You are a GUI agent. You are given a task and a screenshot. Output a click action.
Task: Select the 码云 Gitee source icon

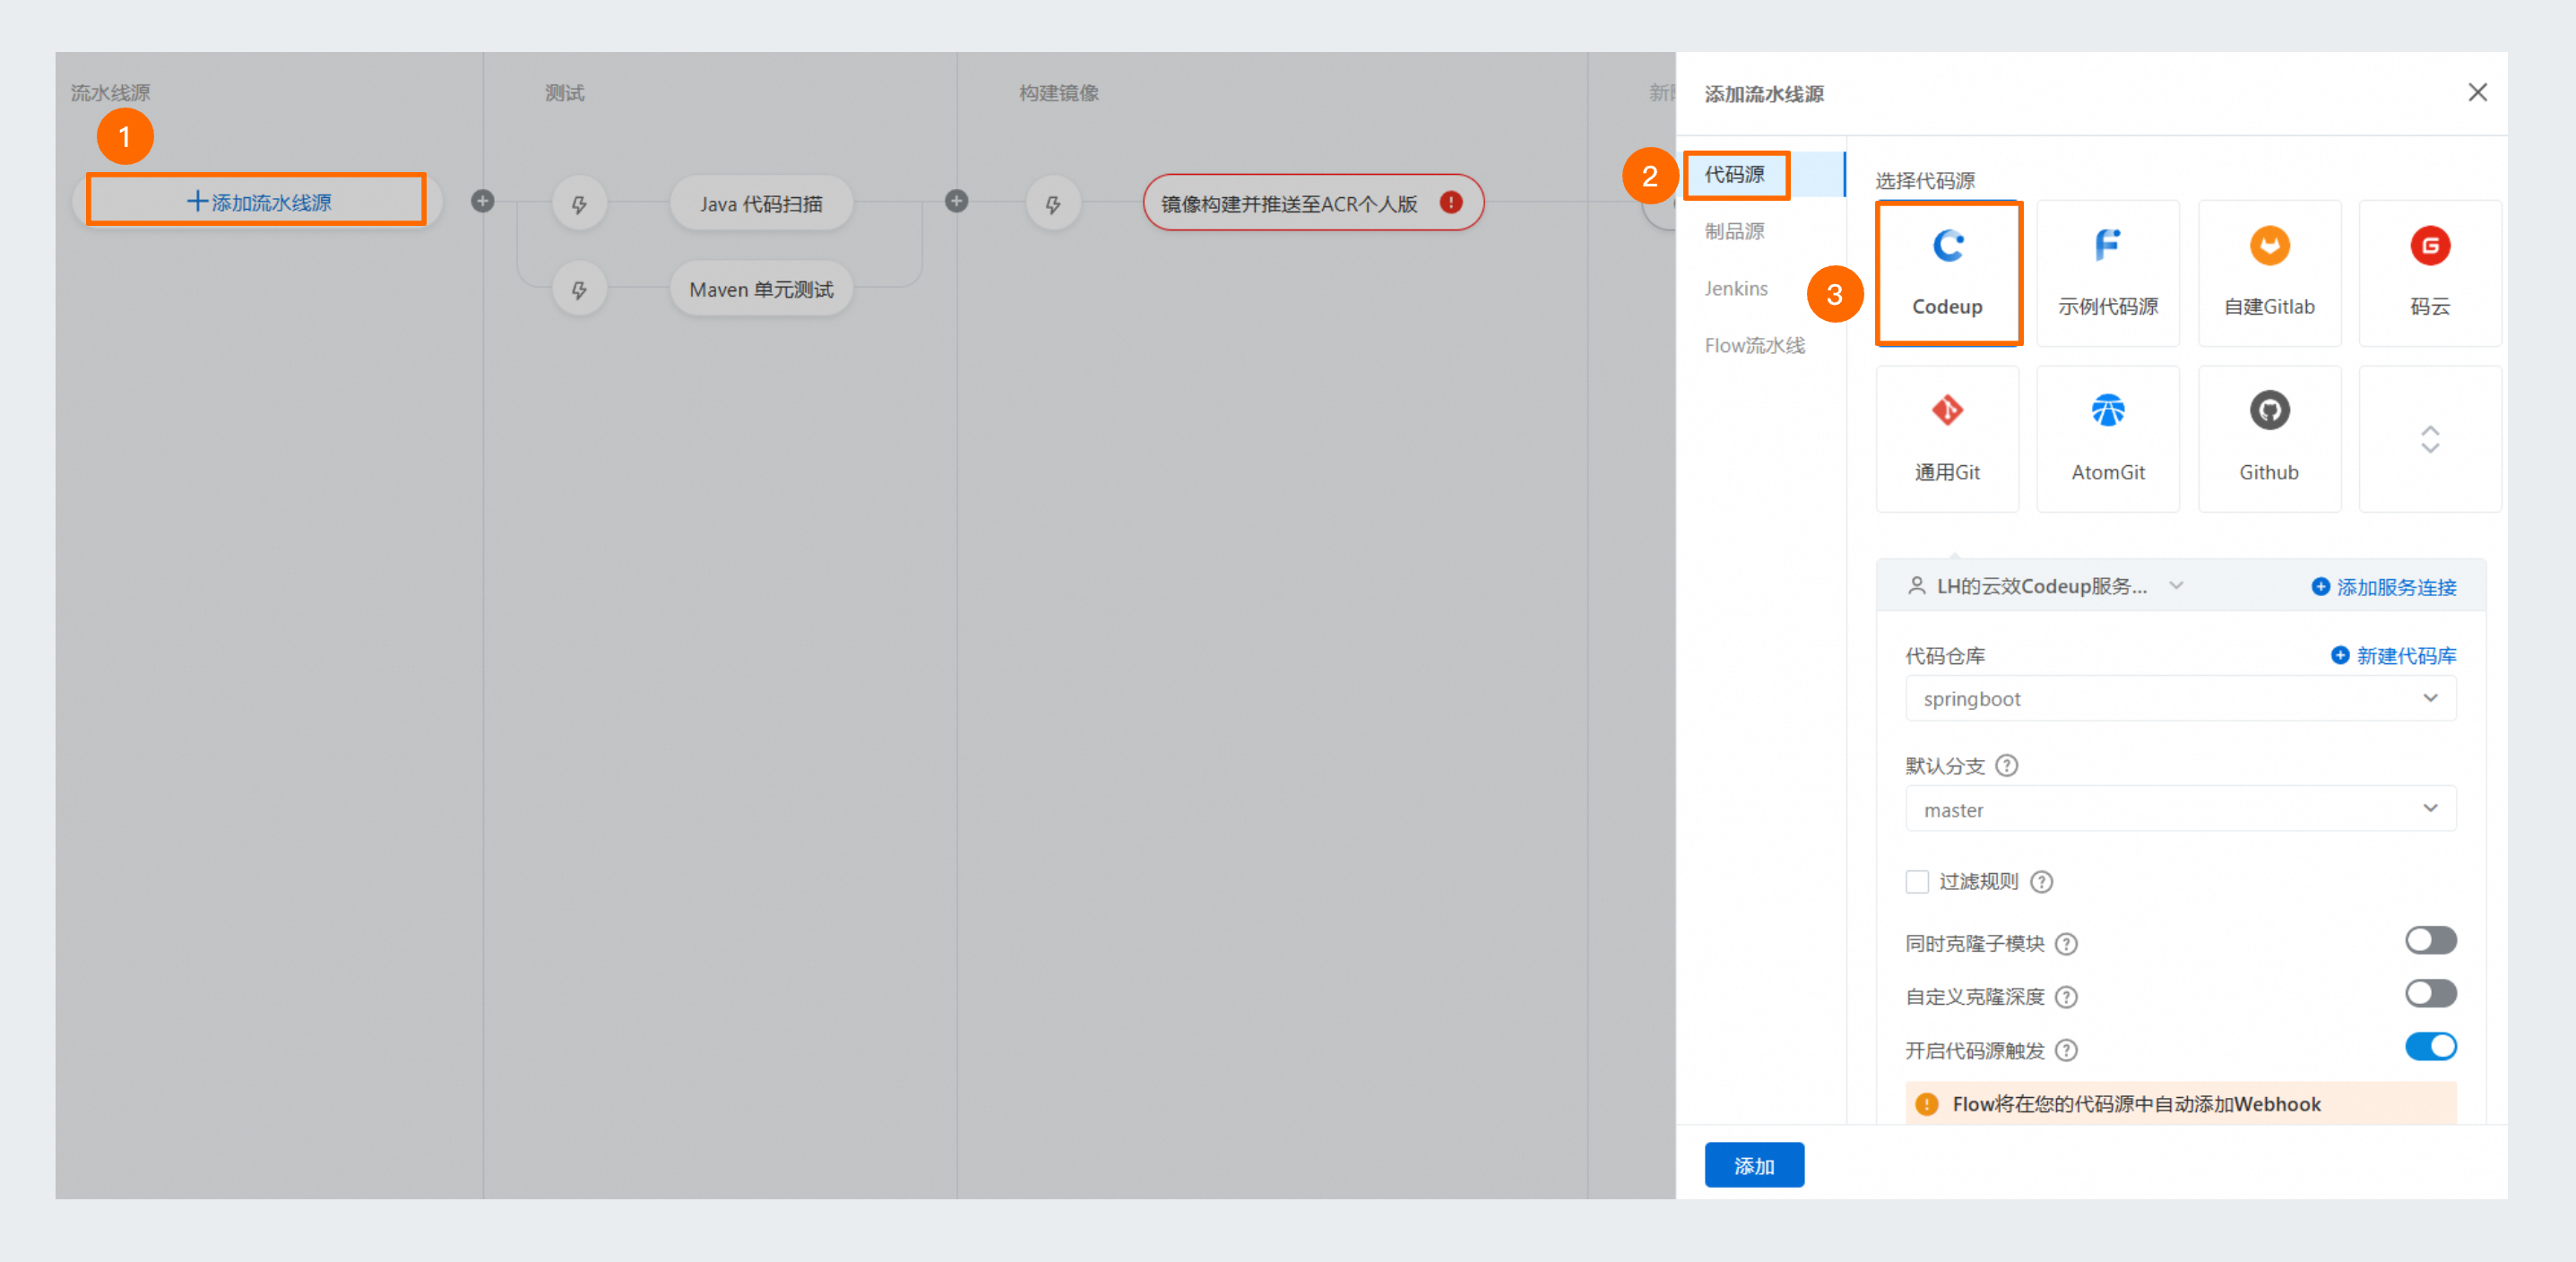pyautogui.click(x=2429, y=246)
